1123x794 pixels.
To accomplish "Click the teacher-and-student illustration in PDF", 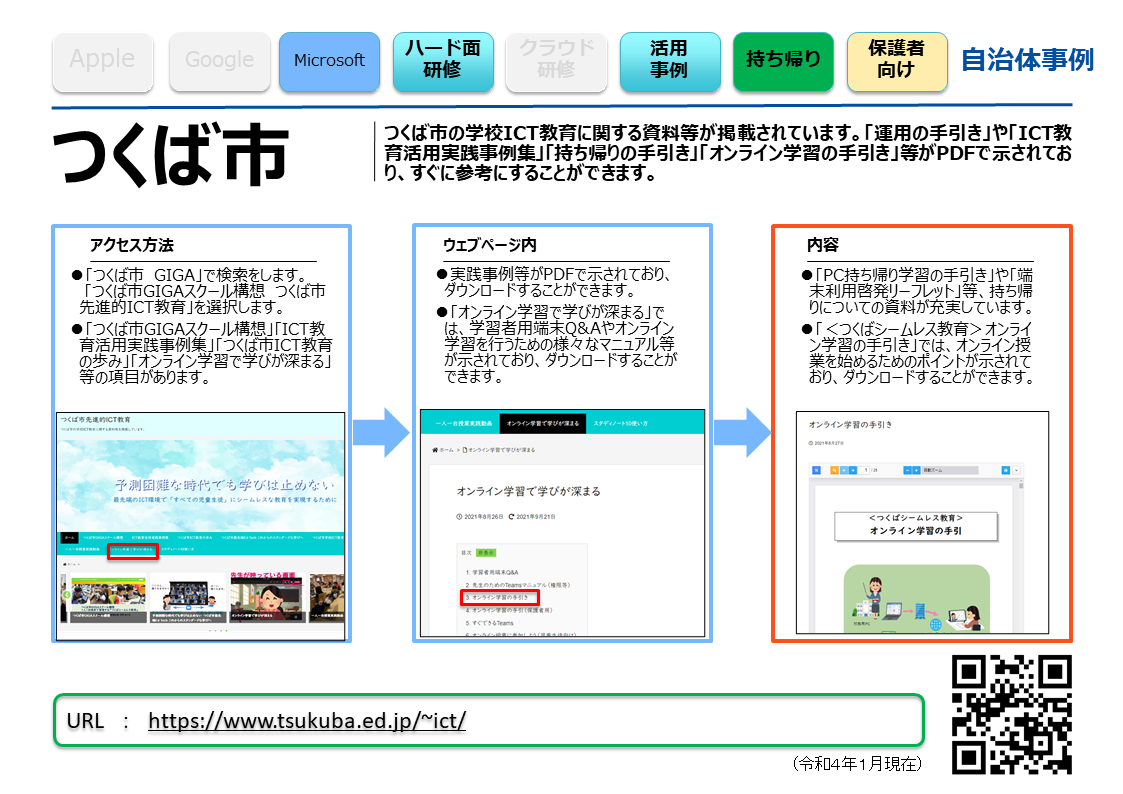I will 916,599.
